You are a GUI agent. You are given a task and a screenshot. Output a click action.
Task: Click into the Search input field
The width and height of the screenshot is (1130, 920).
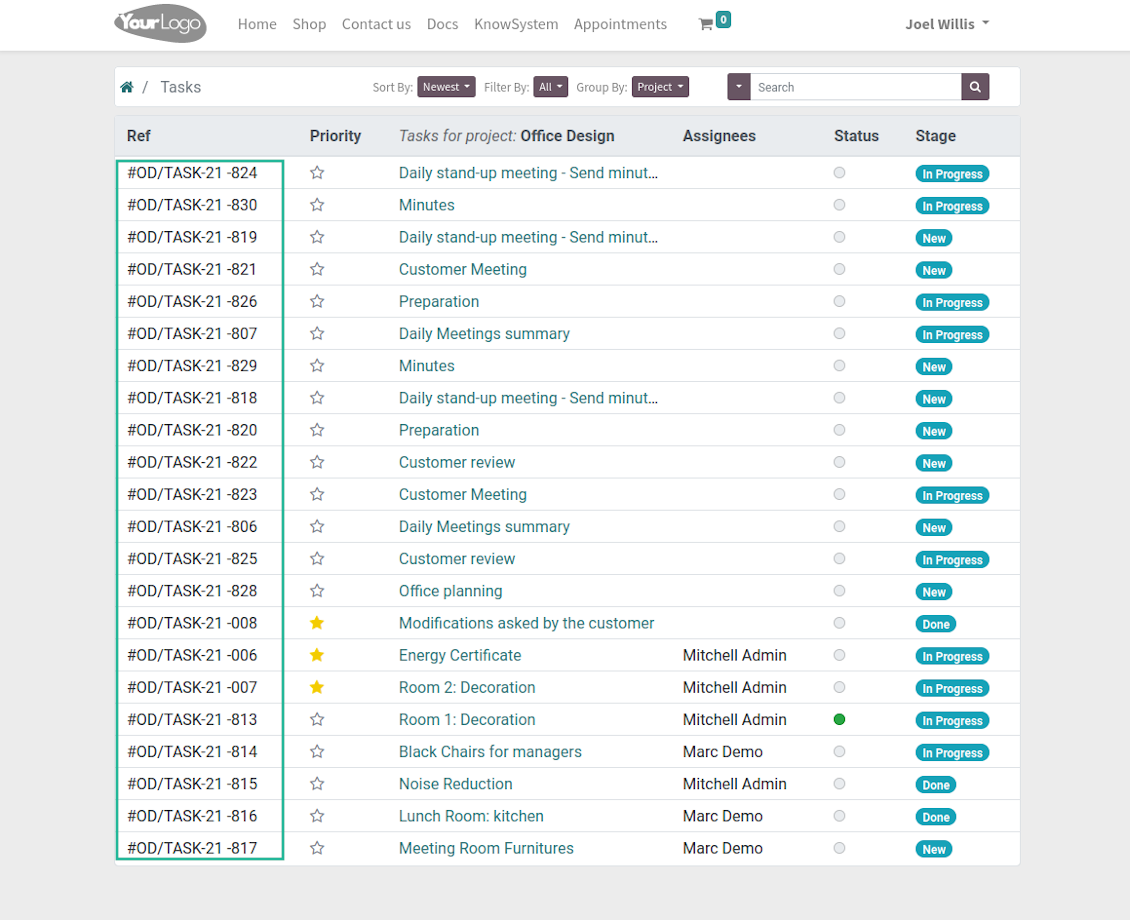(856, 87)
